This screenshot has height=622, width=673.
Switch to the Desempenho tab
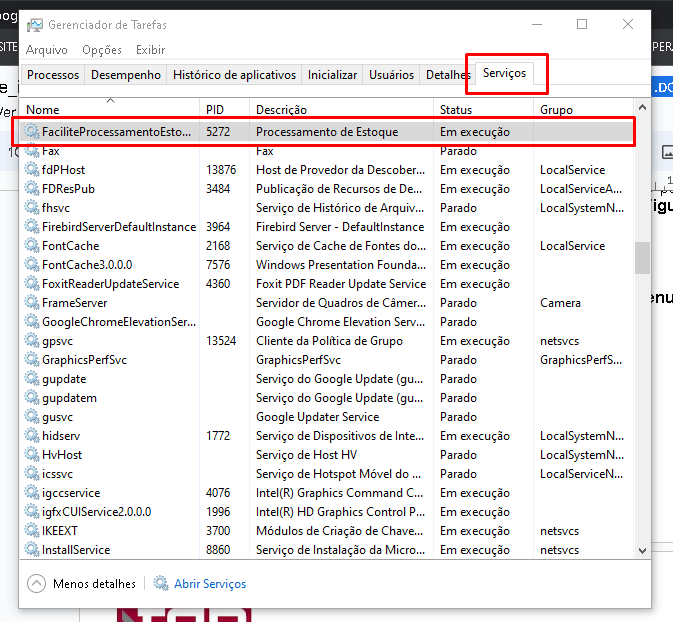pyautogui.click(x=126, y=75)
